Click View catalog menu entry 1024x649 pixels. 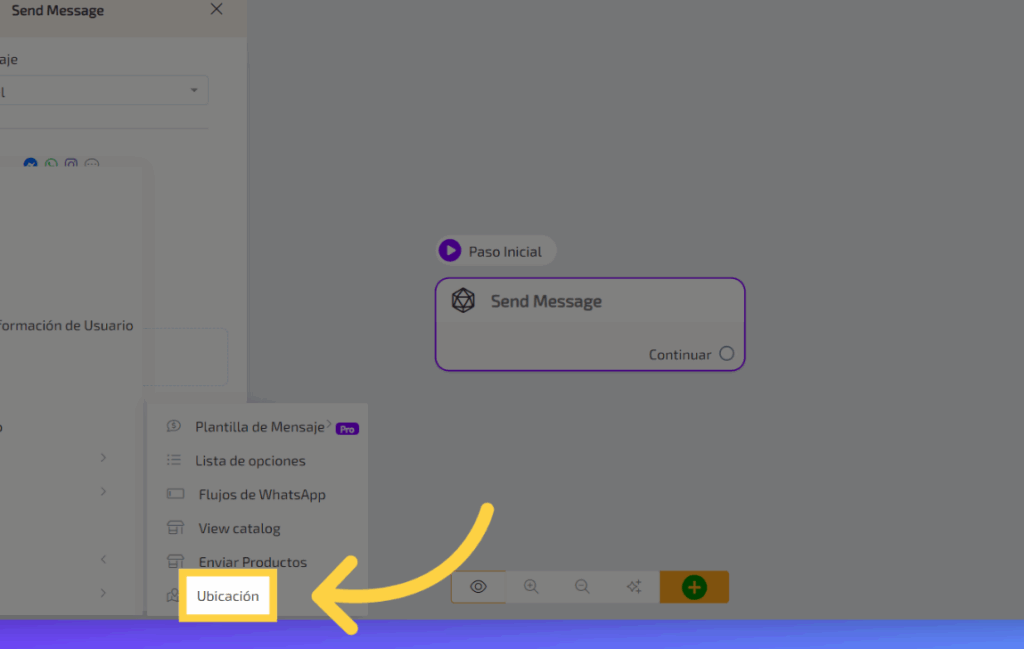click(239, 528)
